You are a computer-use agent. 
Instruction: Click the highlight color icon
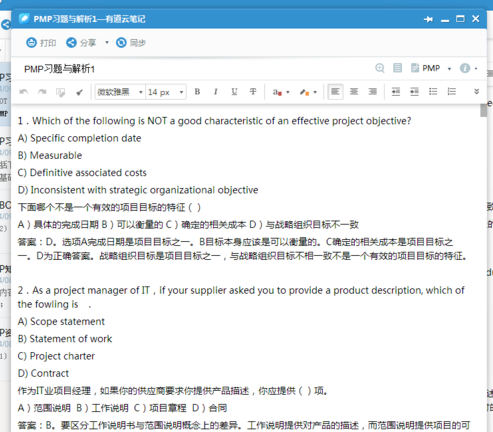(x=304, y=92)
